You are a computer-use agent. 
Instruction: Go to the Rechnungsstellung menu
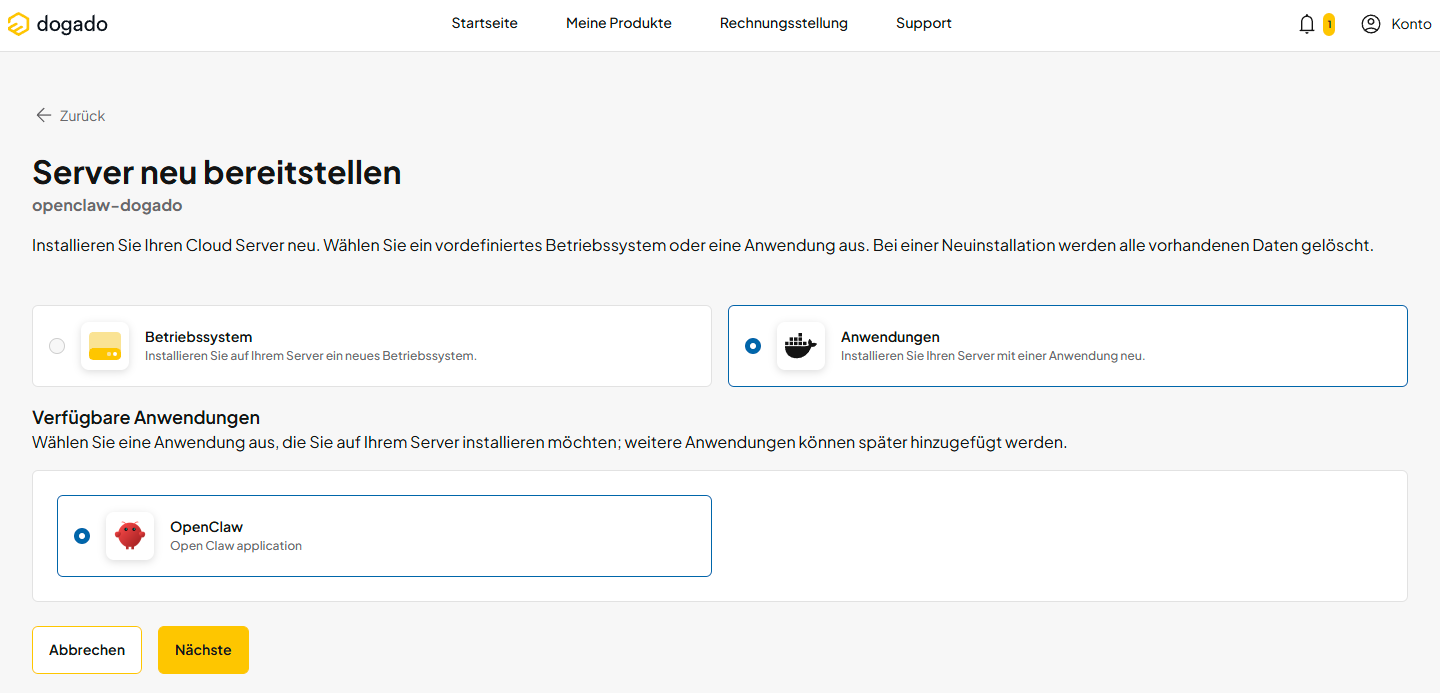[784, 23]
